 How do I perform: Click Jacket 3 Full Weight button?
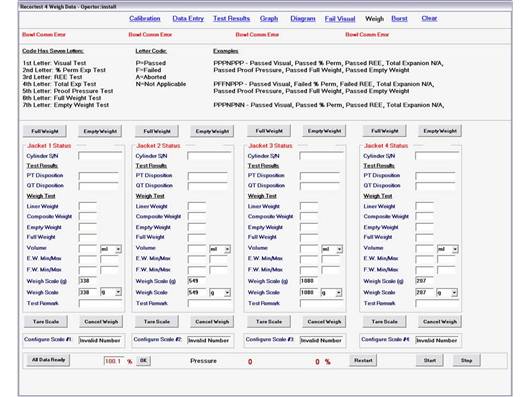[269, 131]
